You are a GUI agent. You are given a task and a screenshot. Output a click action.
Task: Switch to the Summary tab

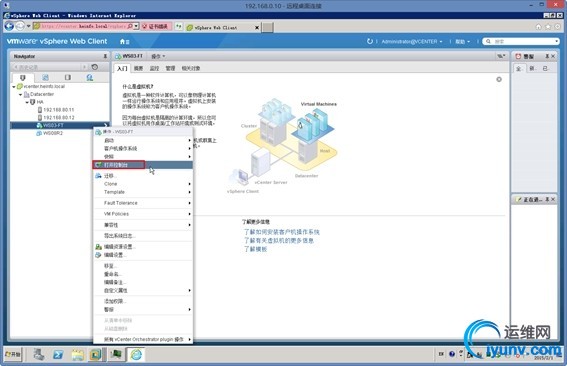(x=138, y=68)
